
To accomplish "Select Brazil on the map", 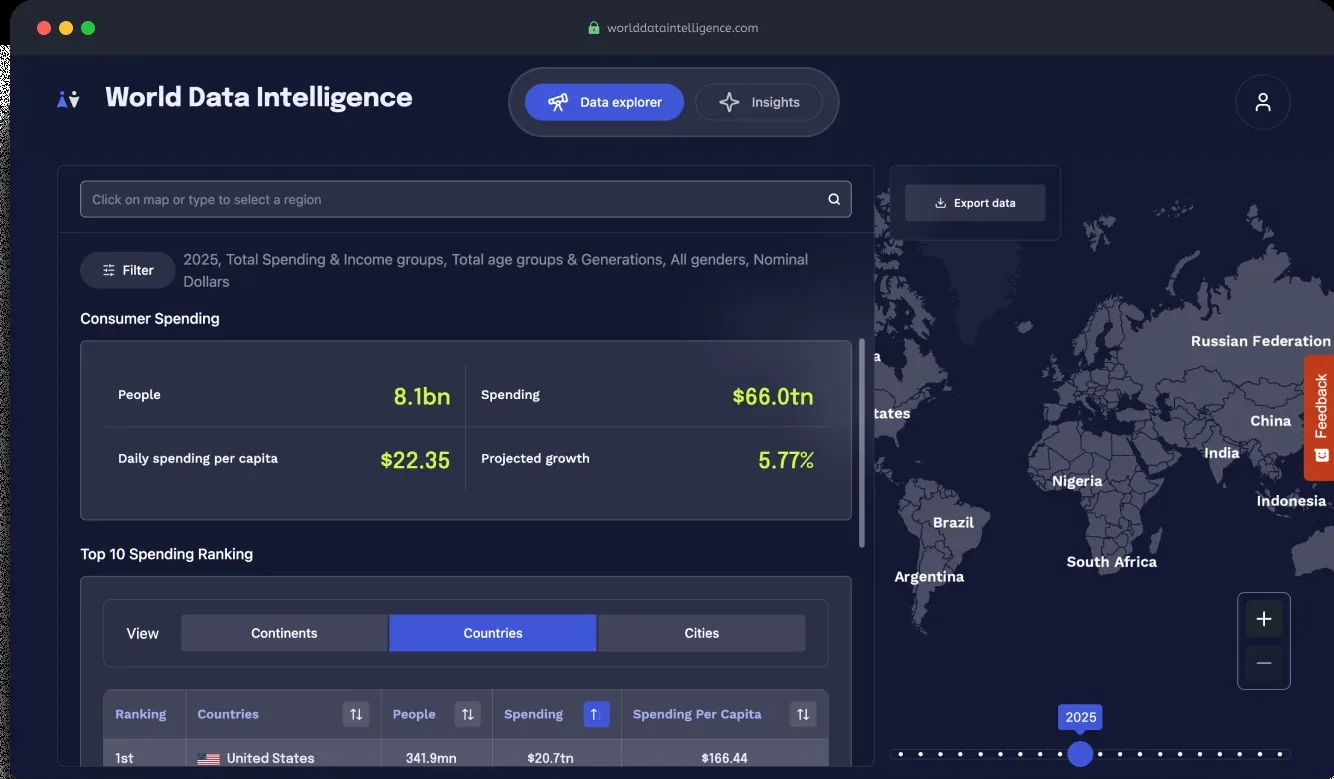I will tap(953, 523).
